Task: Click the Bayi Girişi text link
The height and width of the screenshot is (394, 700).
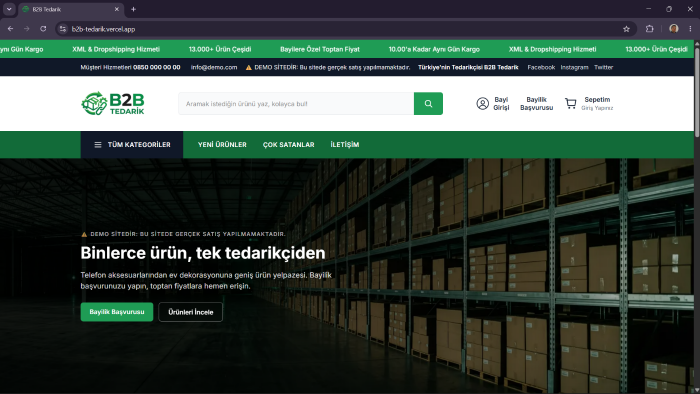Action: click(501, 104)
